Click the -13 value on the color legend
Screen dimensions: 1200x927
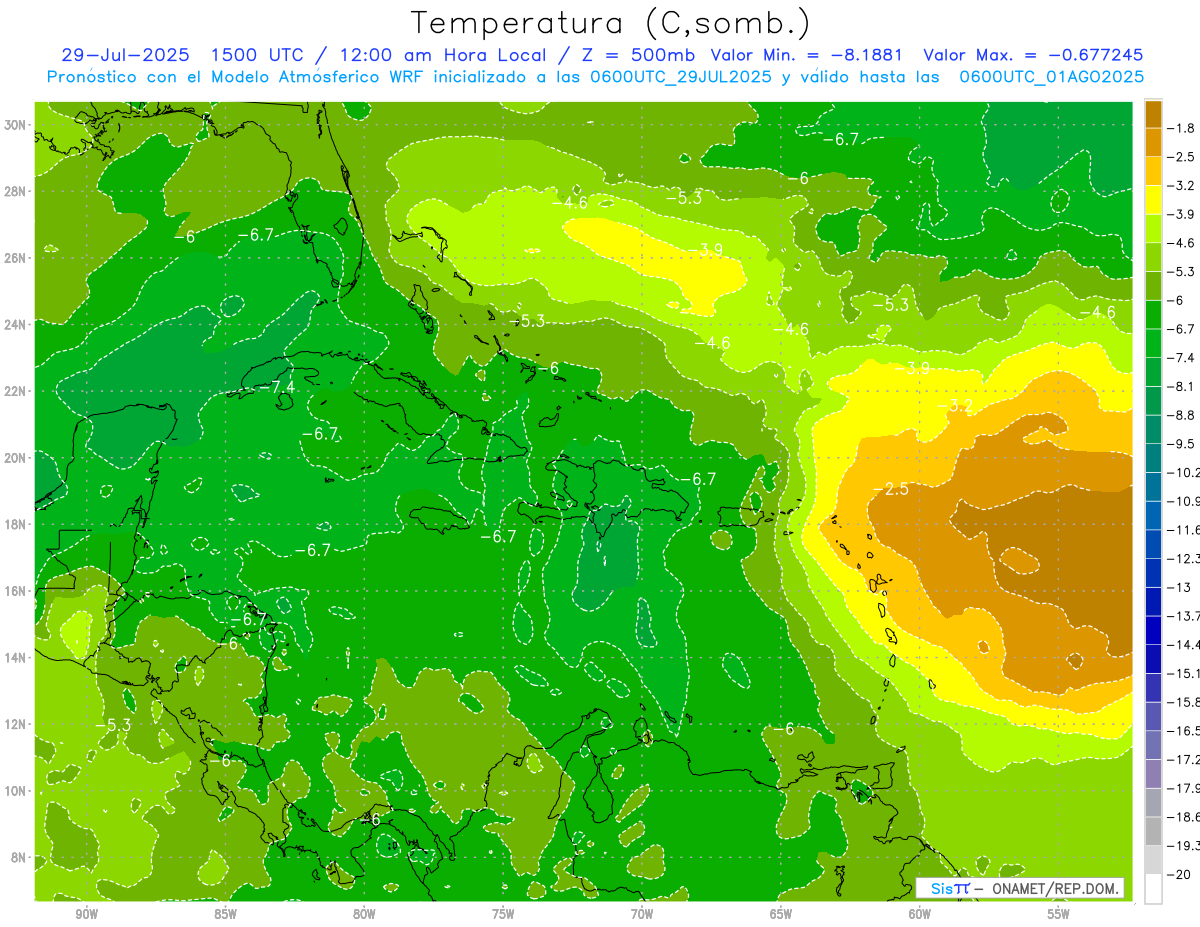pos(1178,587)
